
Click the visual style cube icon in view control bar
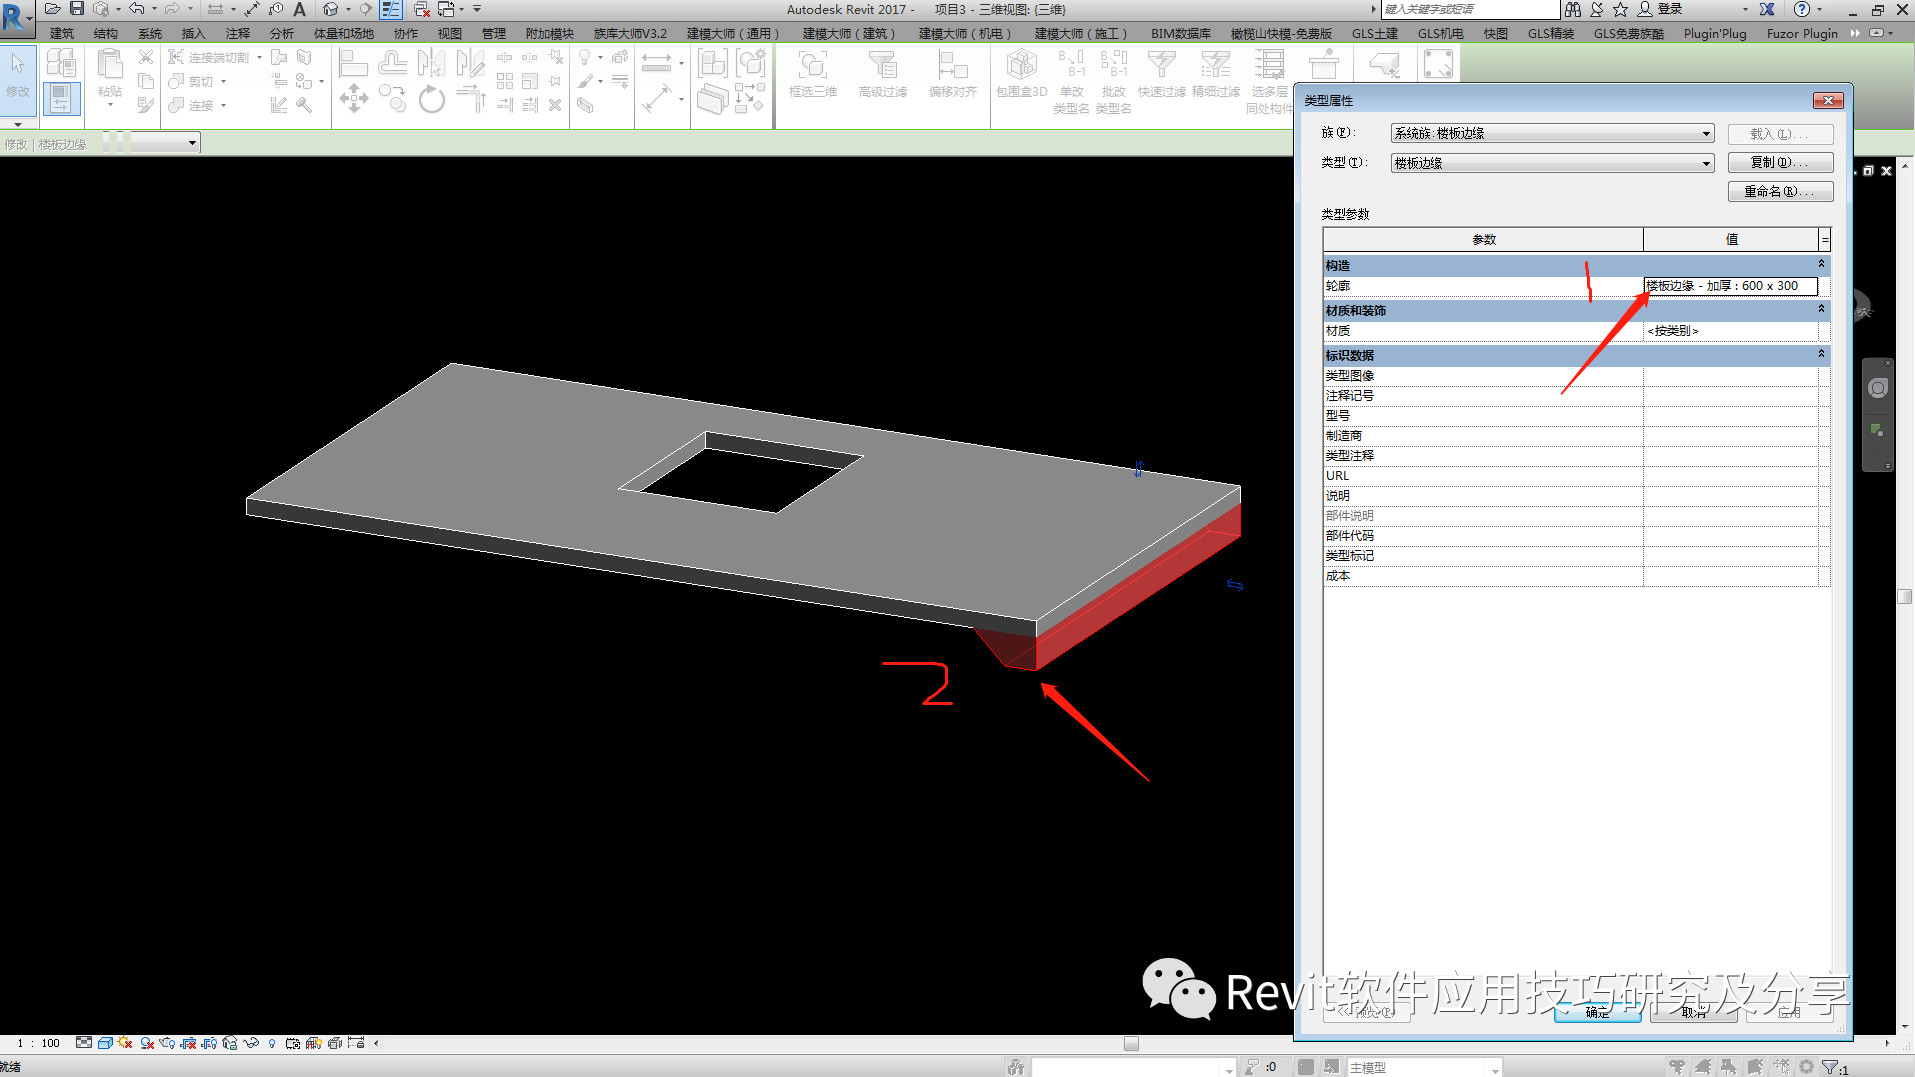(105, 1043)
